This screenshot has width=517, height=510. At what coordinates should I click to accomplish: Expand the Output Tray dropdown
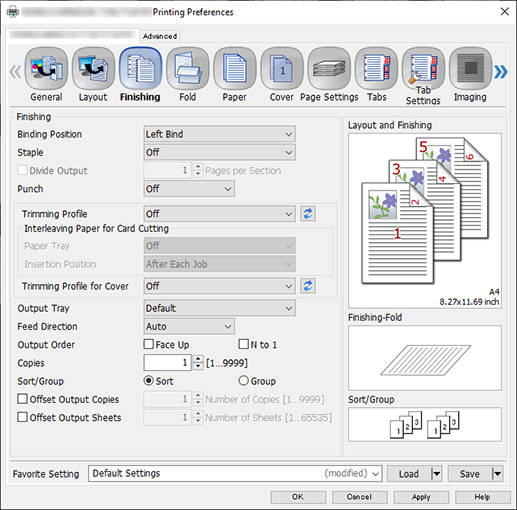(x=219, y=308)
